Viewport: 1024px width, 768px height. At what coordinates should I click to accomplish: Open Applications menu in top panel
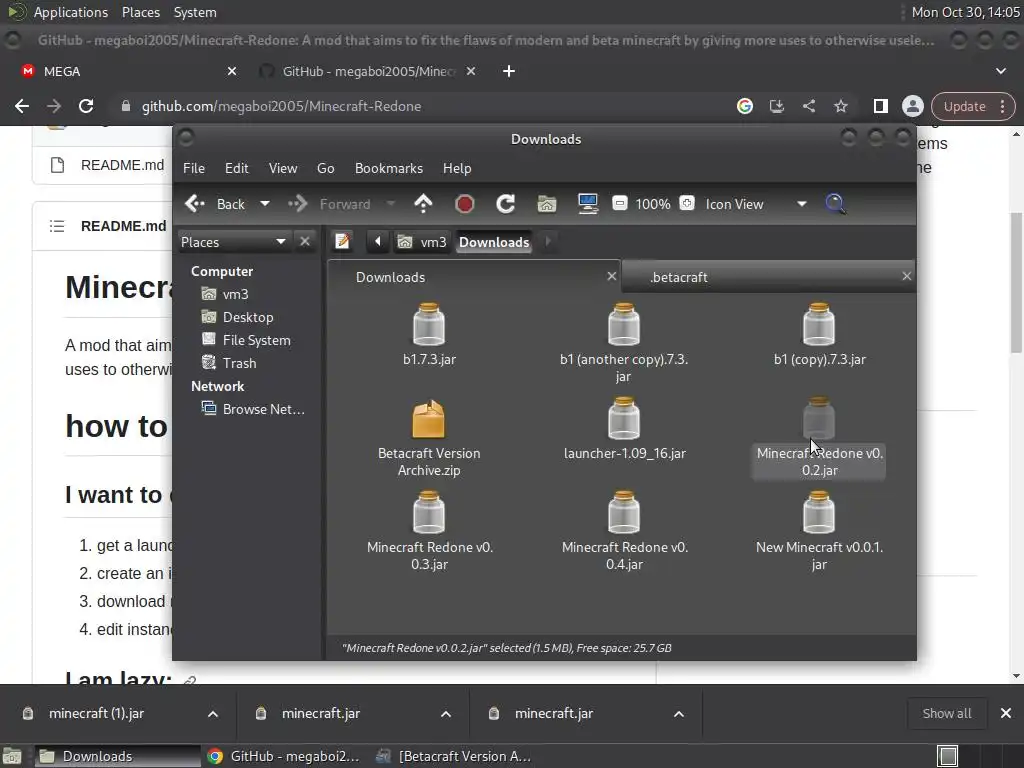coord(71,12)
